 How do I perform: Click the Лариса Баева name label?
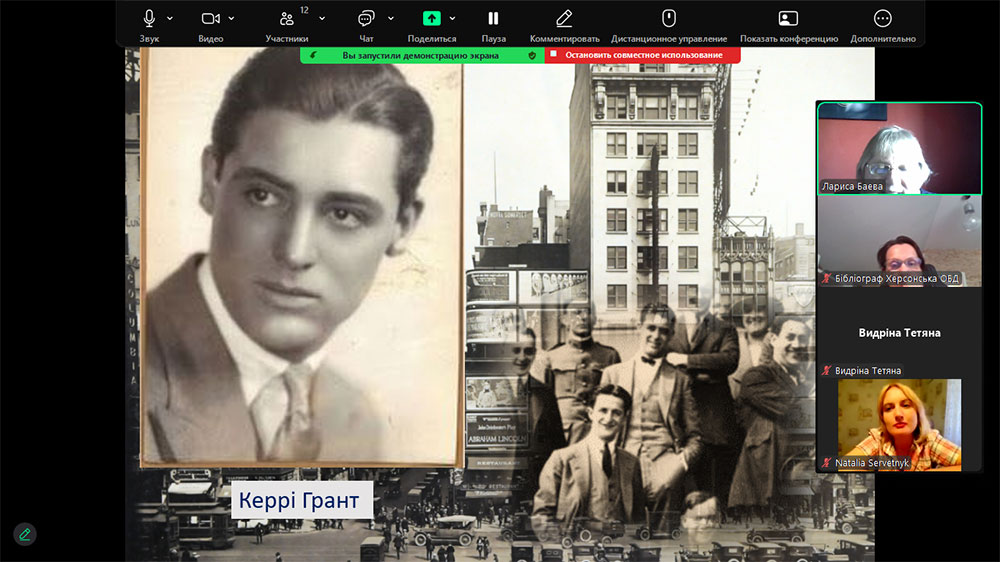pyautogui.click(x=852, y=186)
